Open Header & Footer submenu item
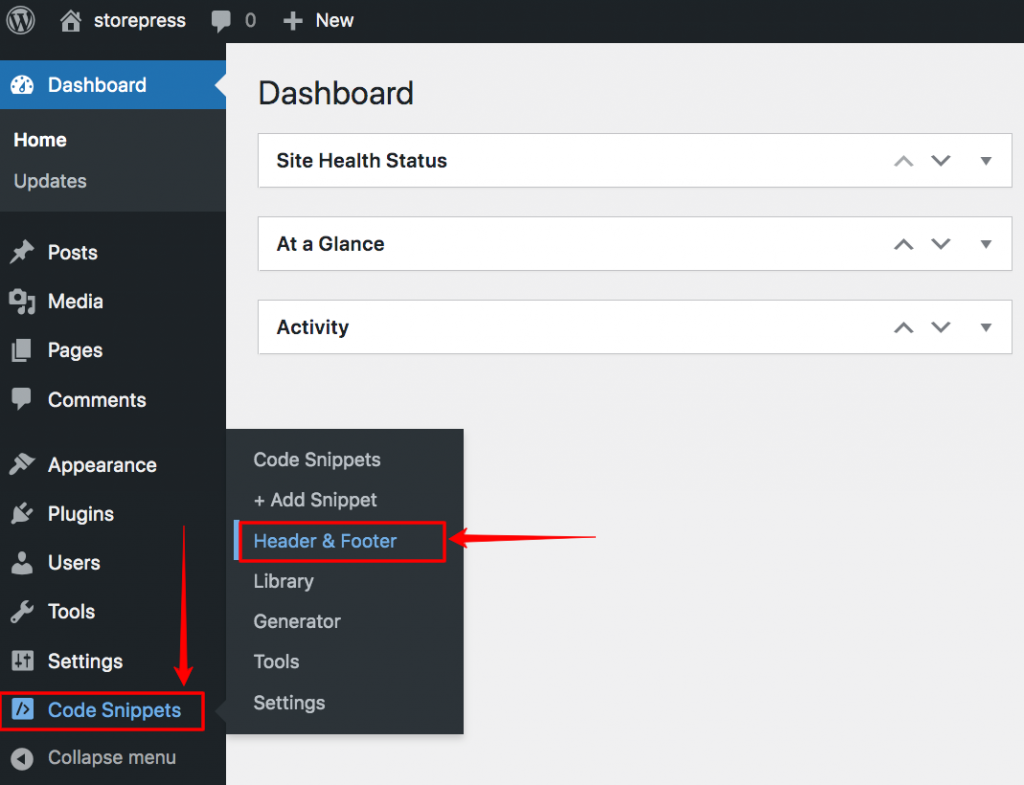The width and height of the screenshot is (1024, 785). (325, 541)
